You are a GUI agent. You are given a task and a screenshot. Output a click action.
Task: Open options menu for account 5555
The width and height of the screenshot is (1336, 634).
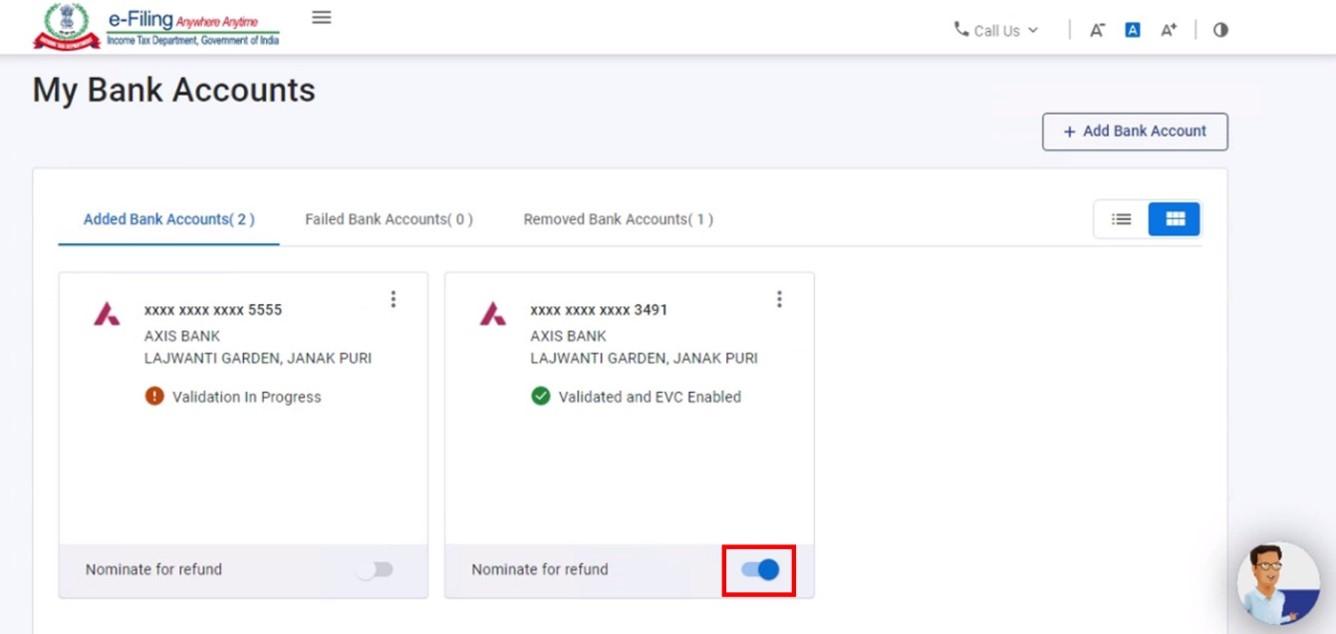[x=394, y=298]
